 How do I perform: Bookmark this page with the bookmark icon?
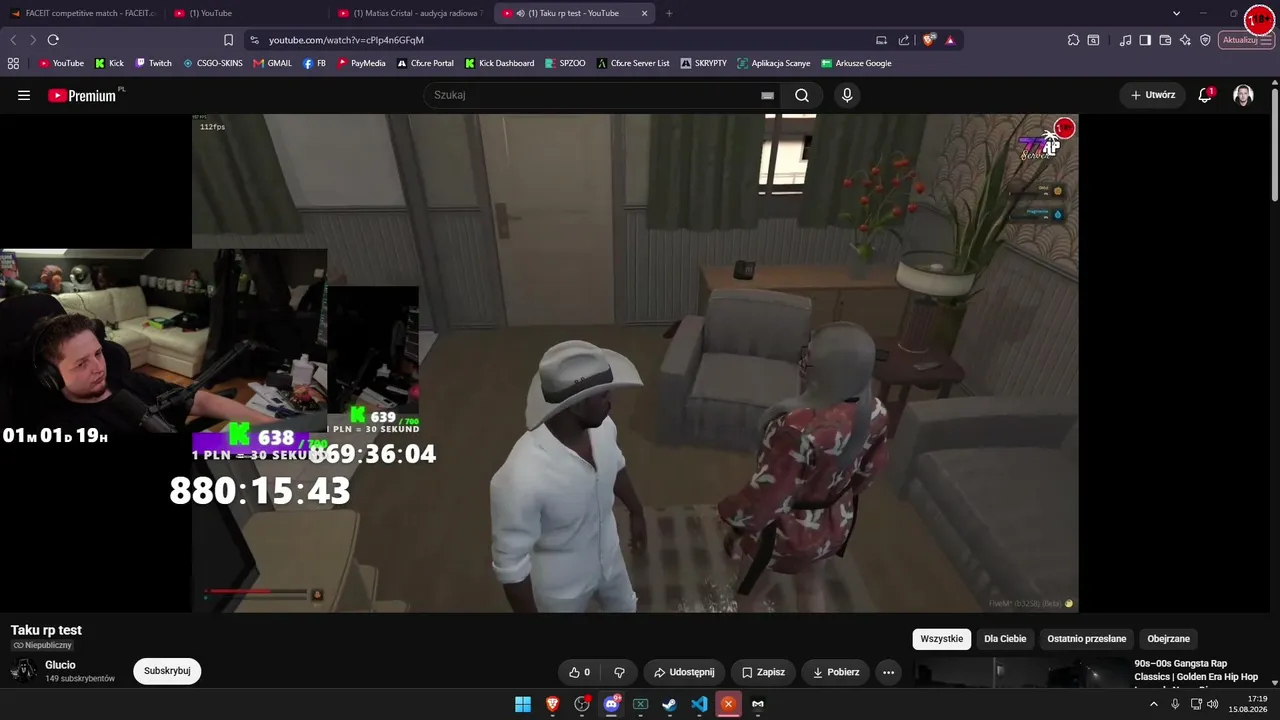pos(228,40)
